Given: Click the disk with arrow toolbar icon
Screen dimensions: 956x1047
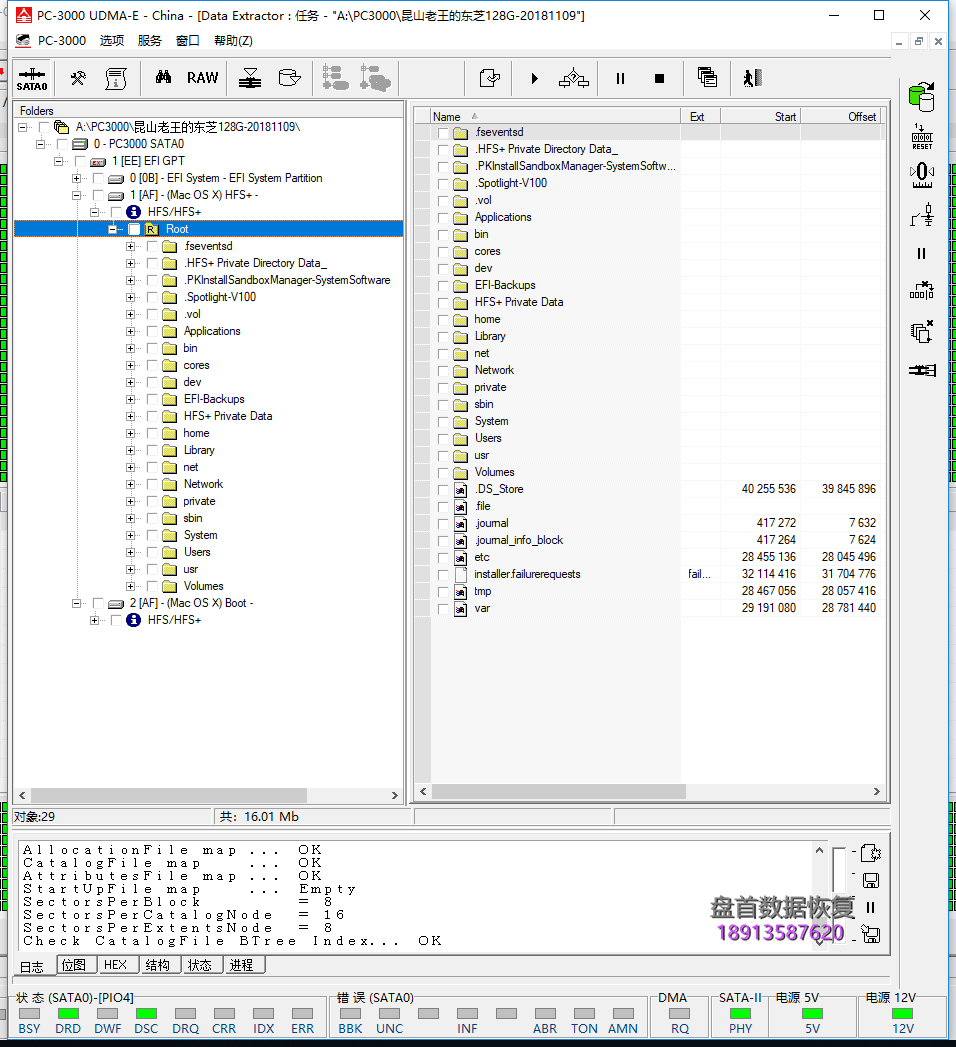Looking at the screenshot, I should point(289,77).
